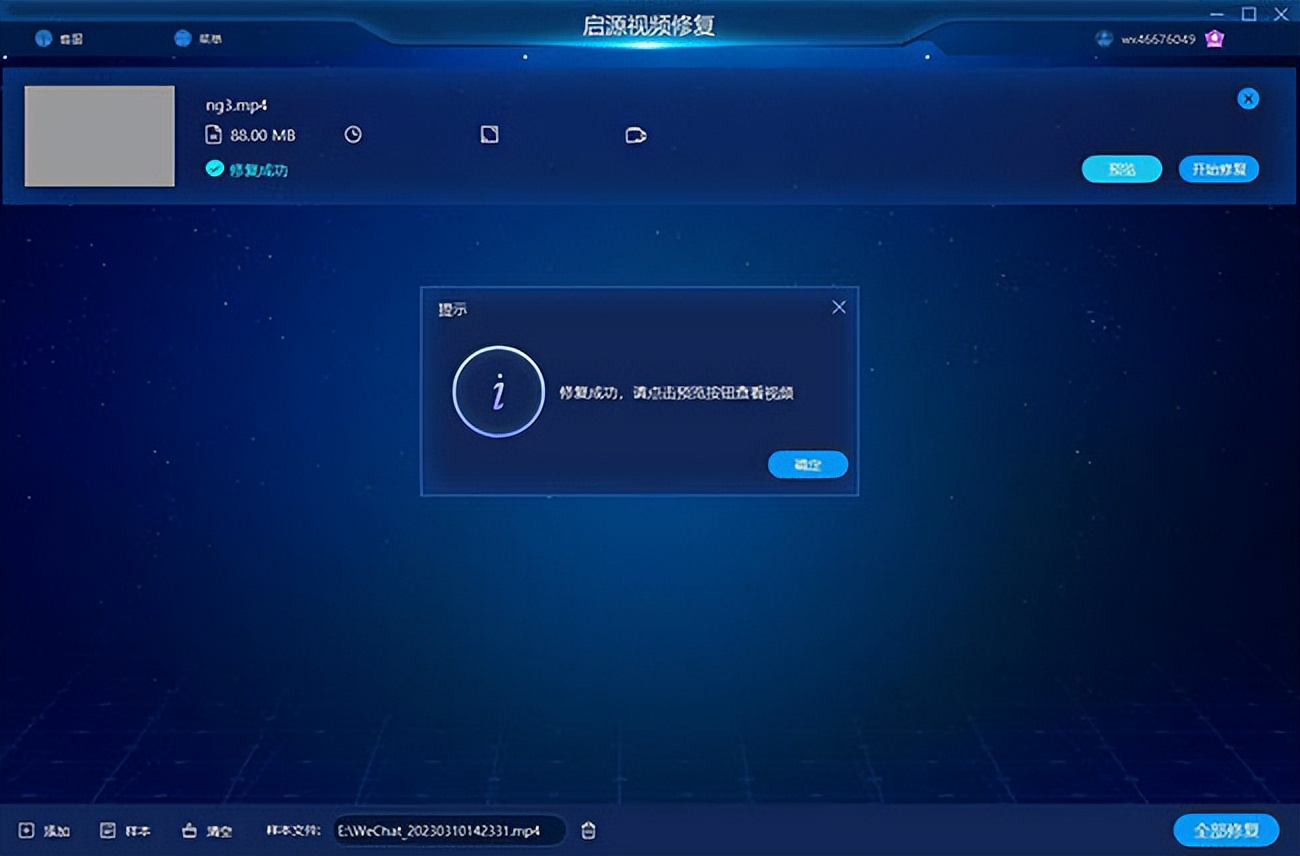Click the camera icon in the ng3.mp4 row
The image size is (1300, 856).
pyautogui.click(x=636, y=135)
